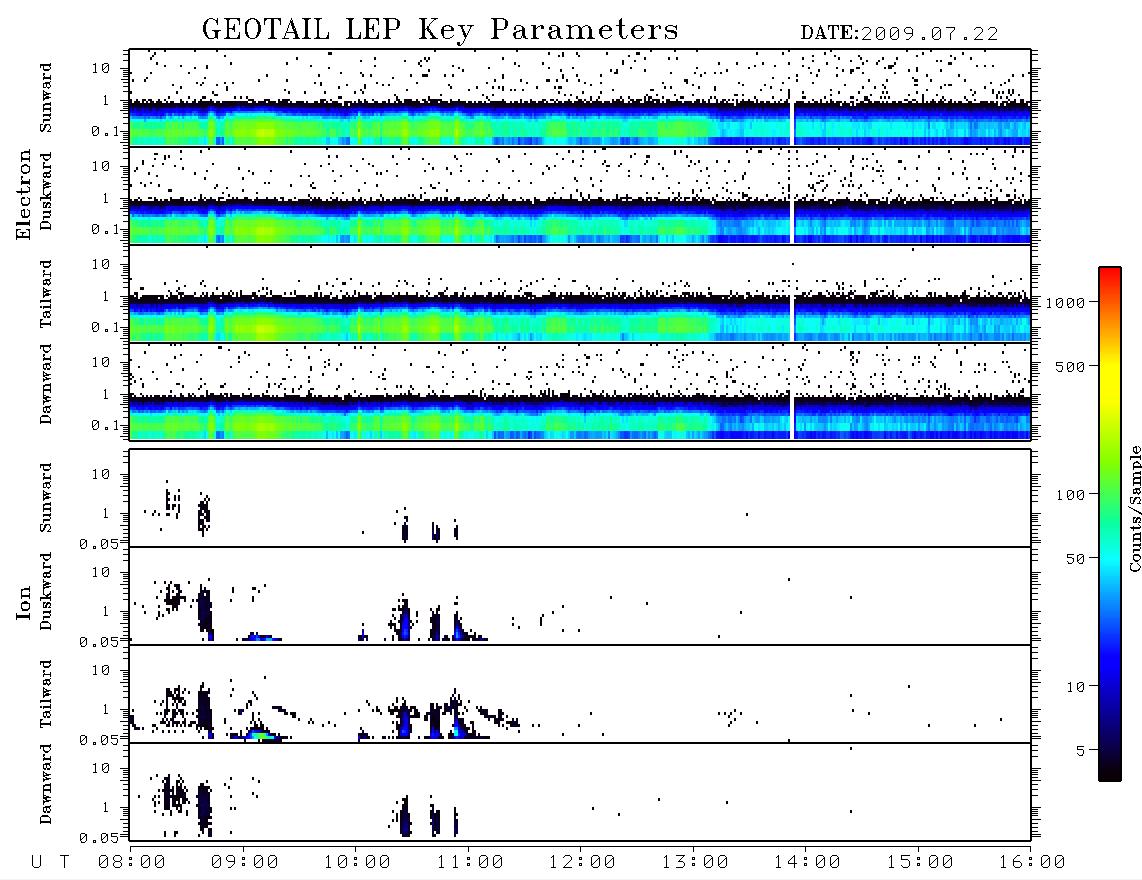Click the Ion Dawnward spectrogram panel

tap(580, 792)
